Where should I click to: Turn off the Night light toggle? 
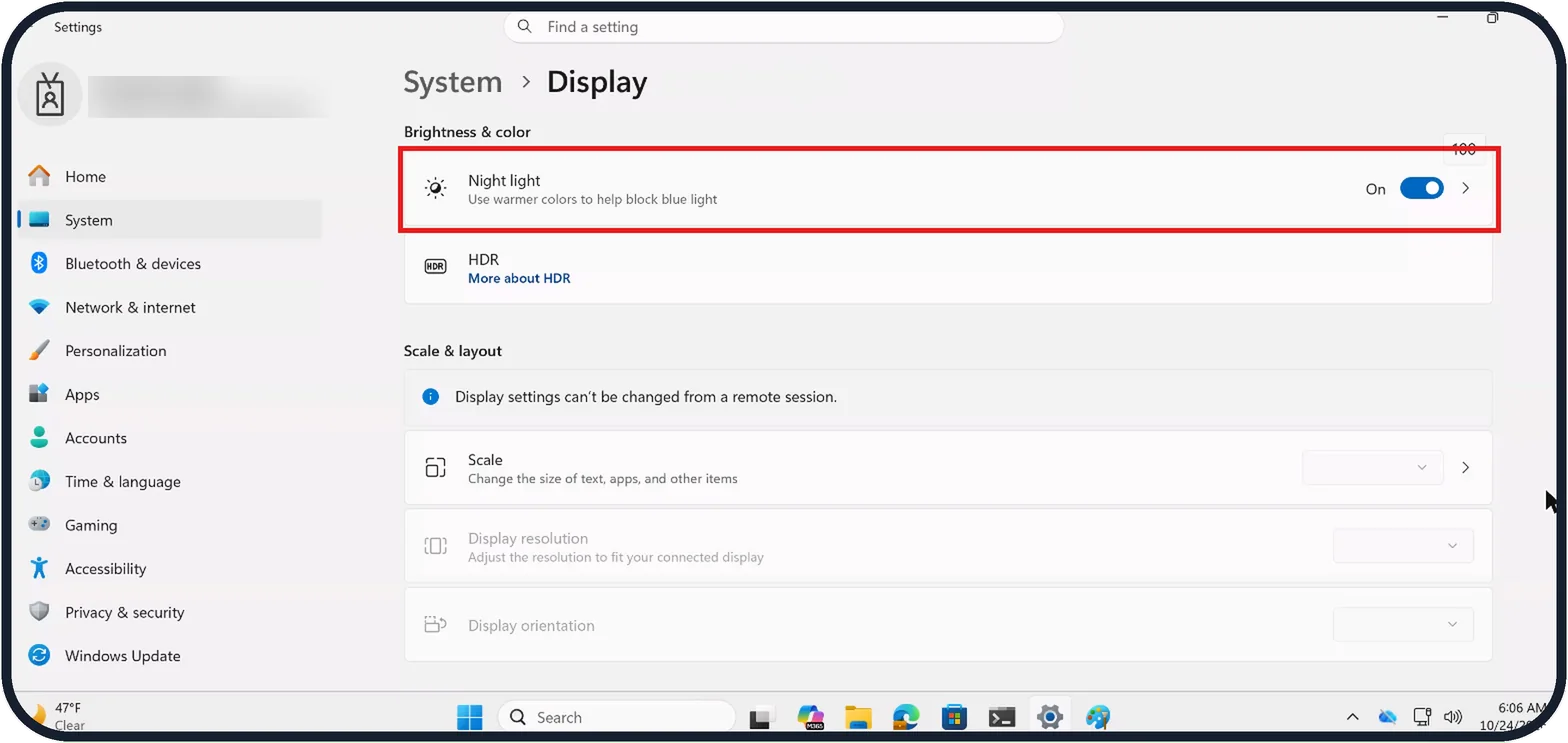1421,188
